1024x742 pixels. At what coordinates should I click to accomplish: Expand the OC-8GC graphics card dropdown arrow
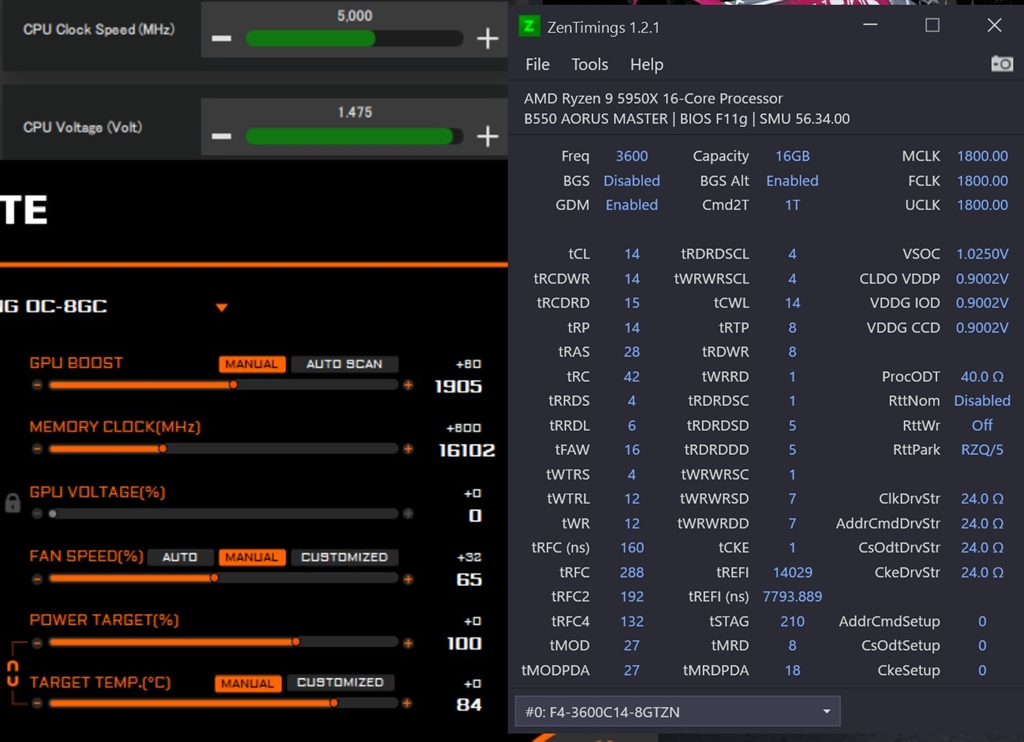click(222, 308)
